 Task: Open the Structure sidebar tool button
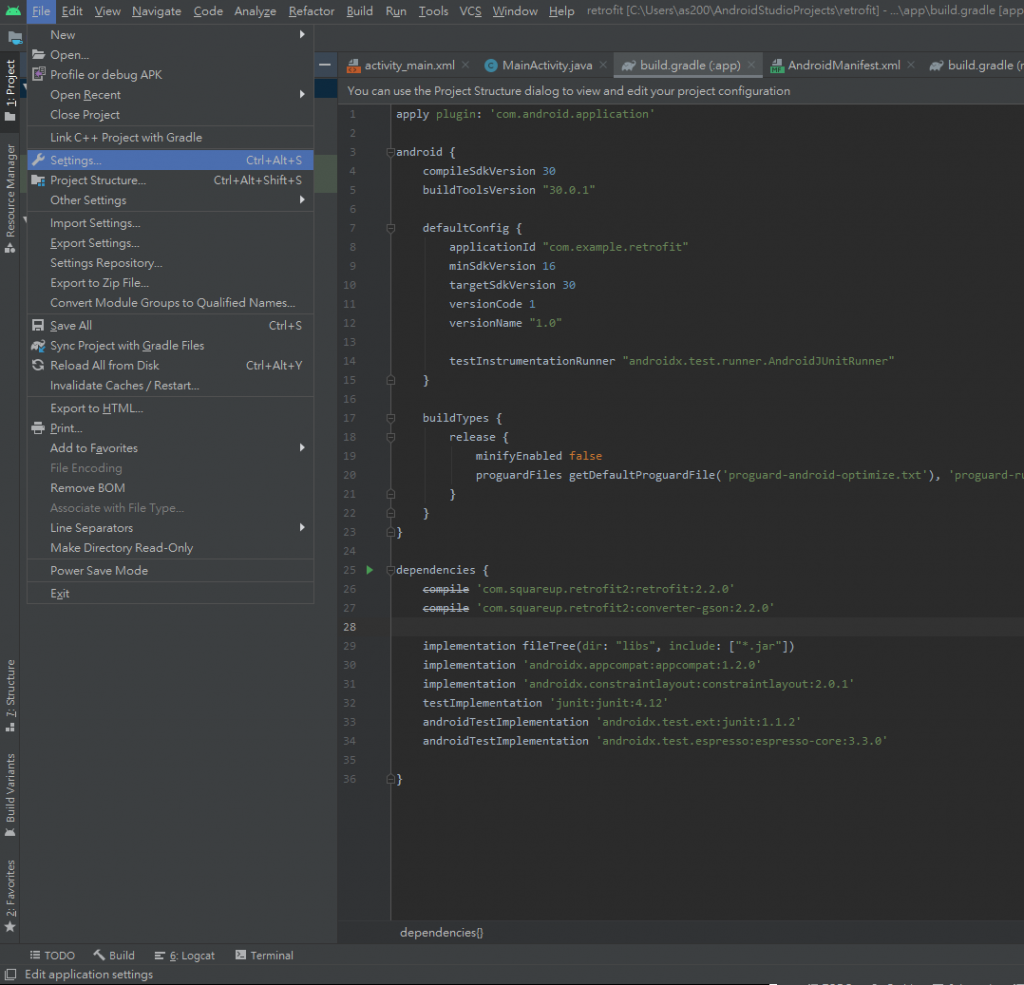(x=10, y=696)
